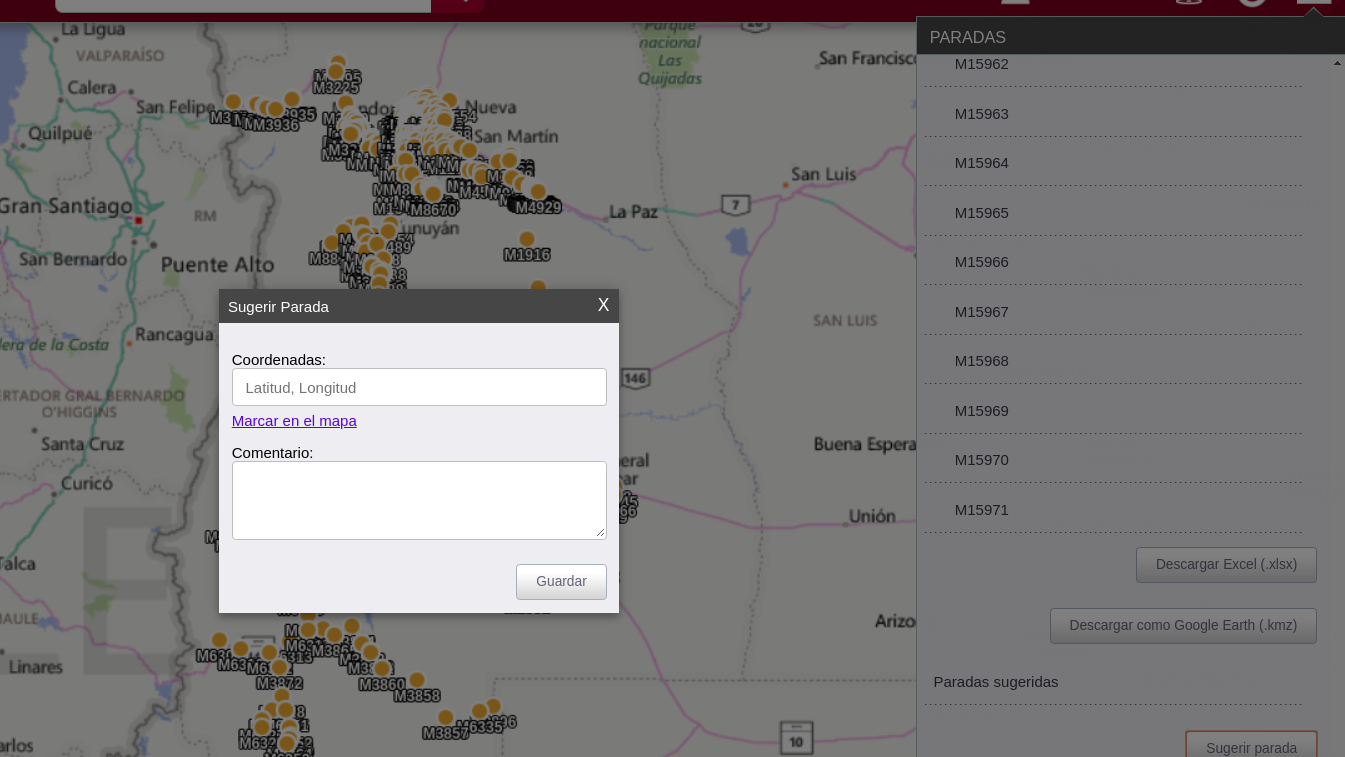This screenshot has height=757, width=1345.
Task: Click the Comentario box resize handle
Action: coord(601,534)
